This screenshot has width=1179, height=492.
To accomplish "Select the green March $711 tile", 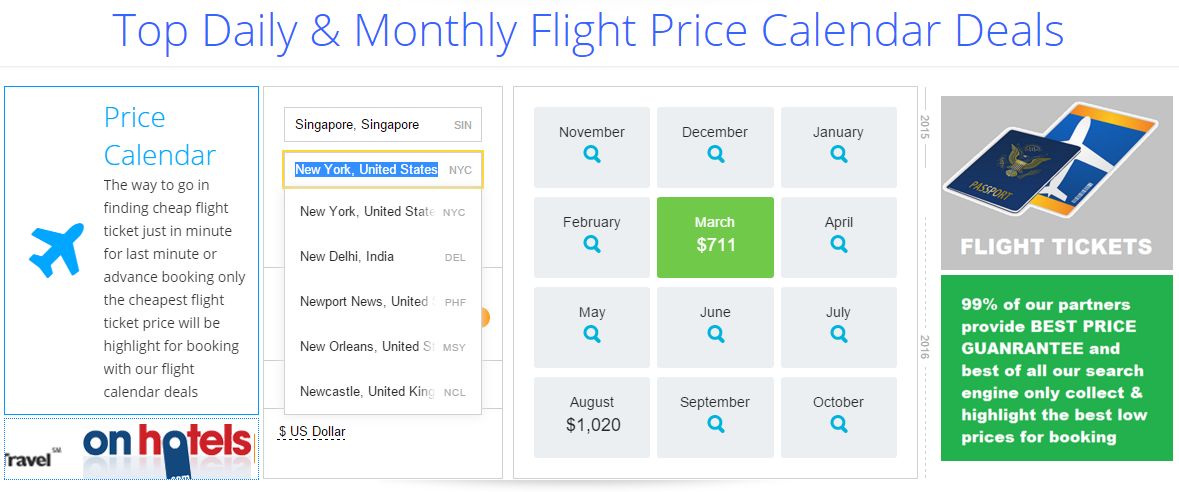I will 715,237.
